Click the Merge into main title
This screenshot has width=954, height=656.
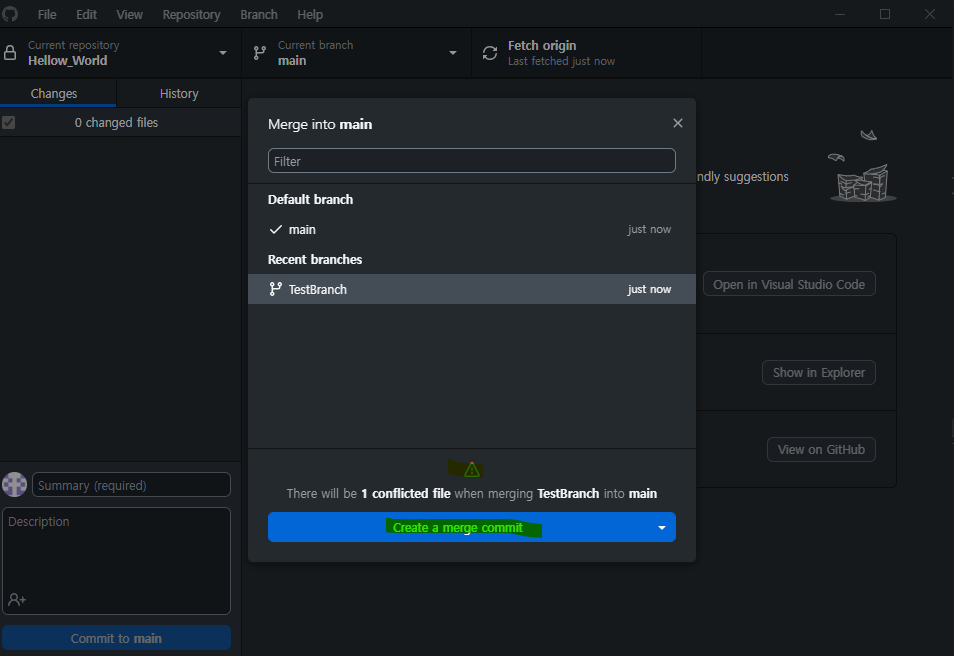coord(320,124)
